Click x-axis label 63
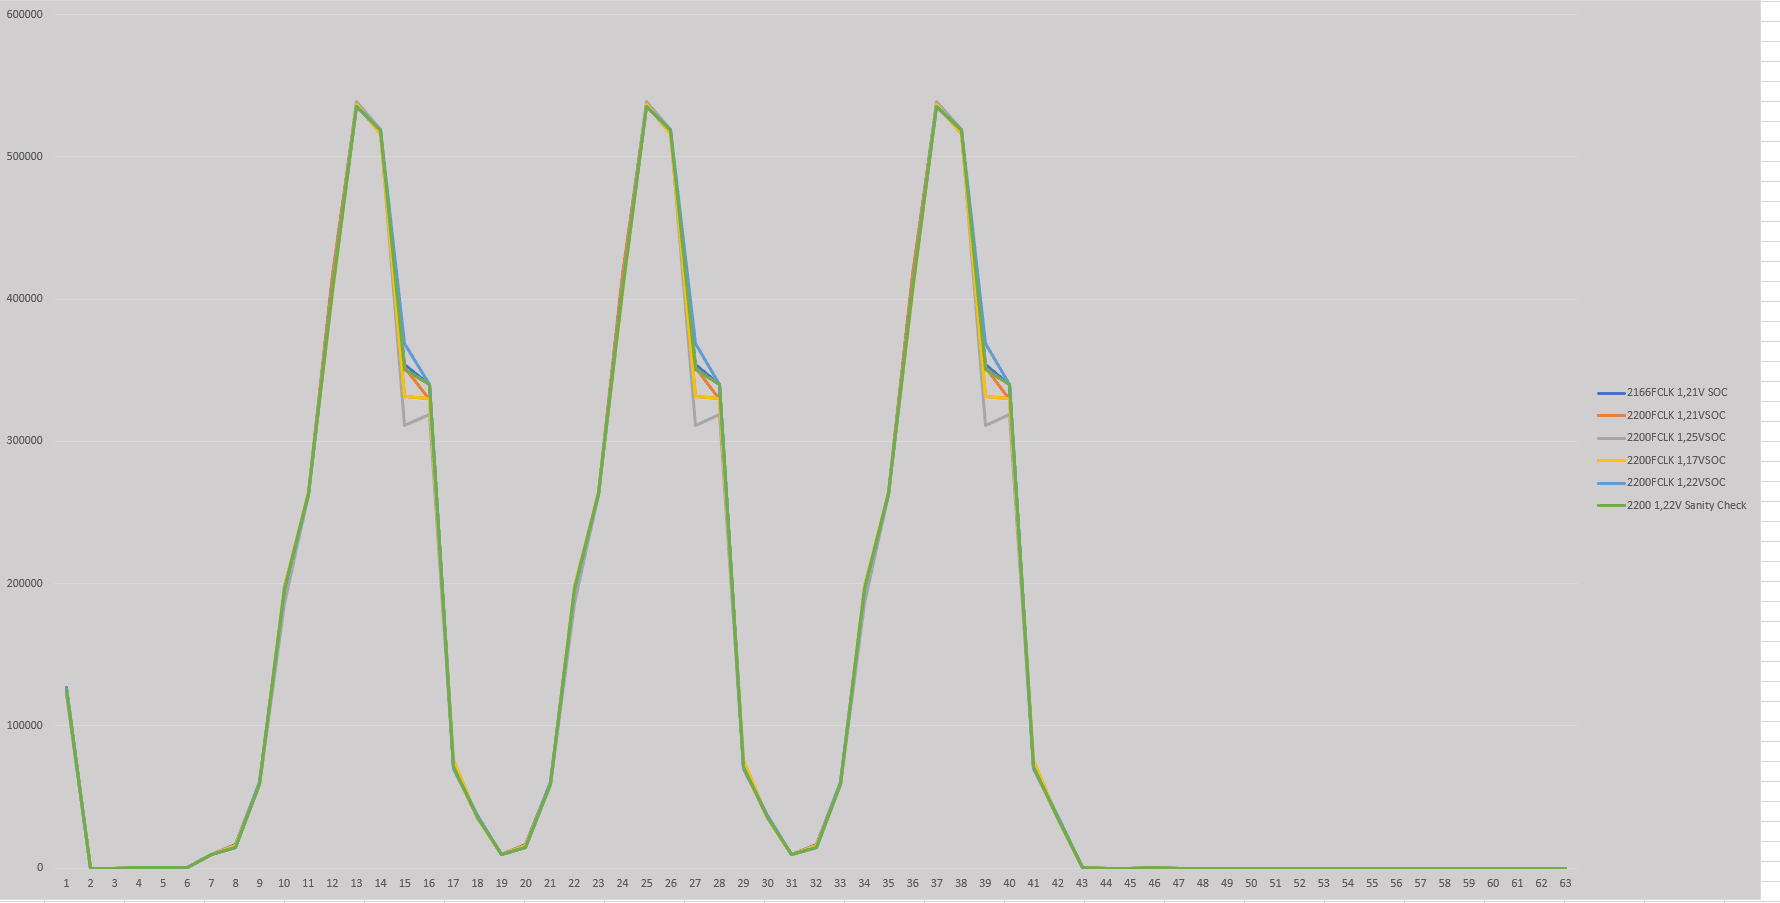This screenshot has width=1780, height=903. (1565, 883)
